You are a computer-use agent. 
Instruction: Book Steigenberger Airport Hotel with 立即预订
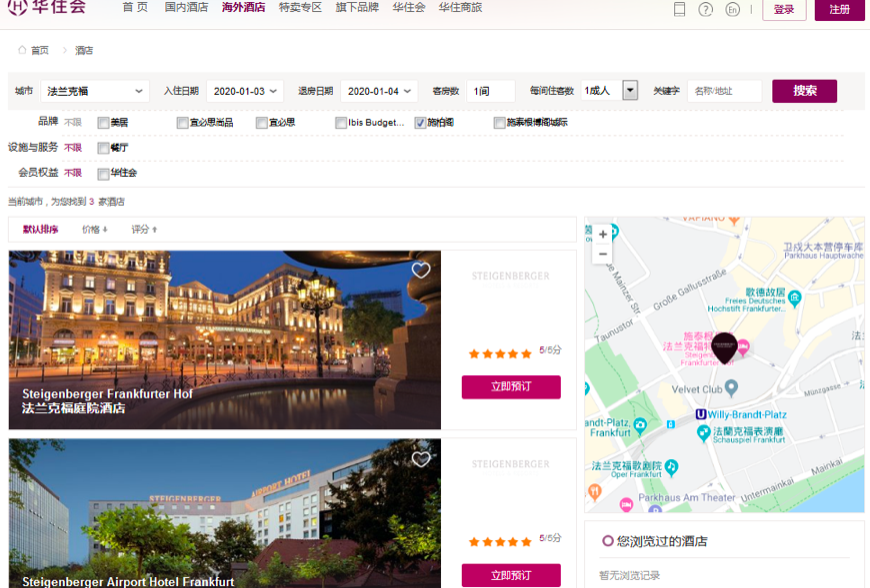511,575
